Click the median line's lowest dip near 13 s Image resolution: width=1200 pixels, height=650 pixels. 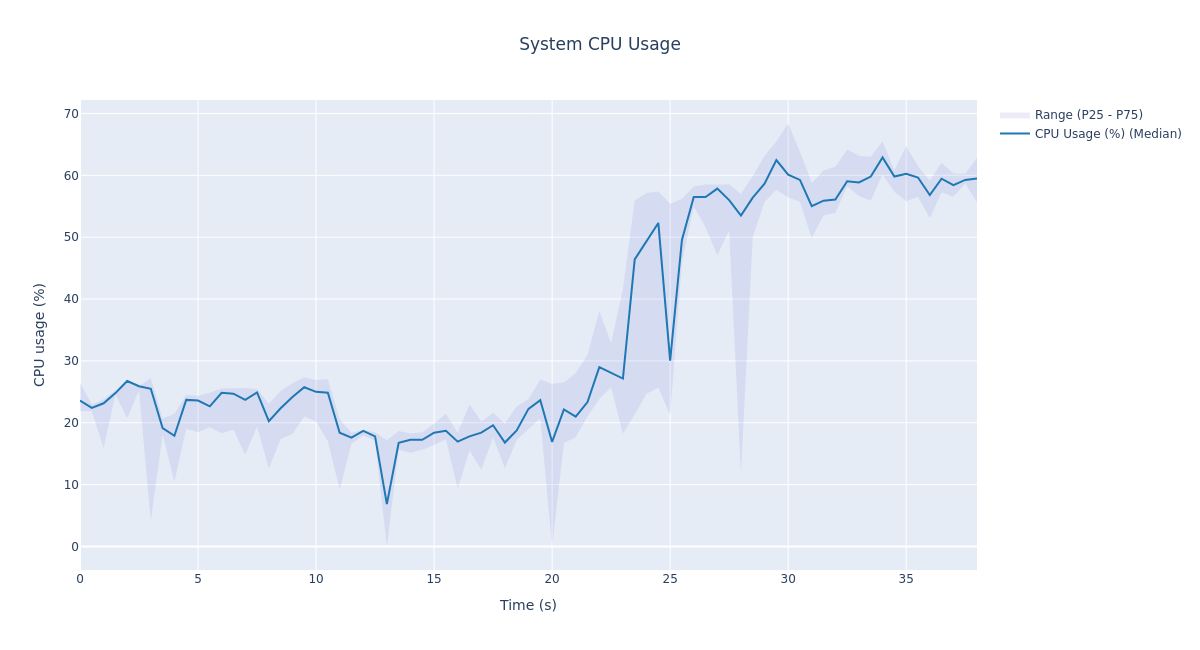click(x=387, y=503)
